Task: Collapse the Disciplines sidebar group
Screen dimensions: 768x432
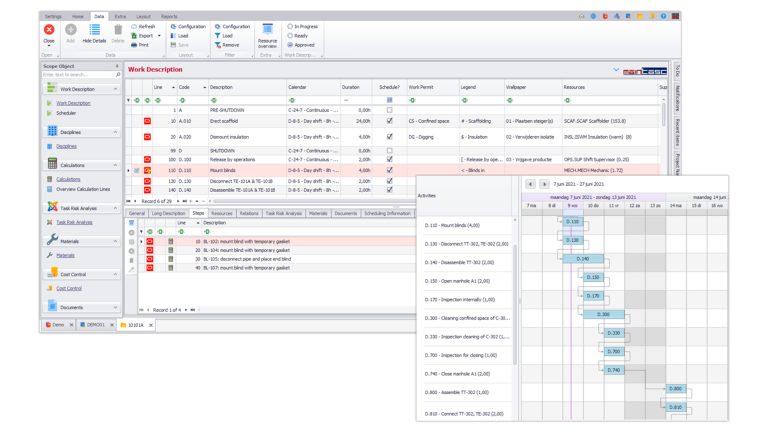Action: (116, 132)
